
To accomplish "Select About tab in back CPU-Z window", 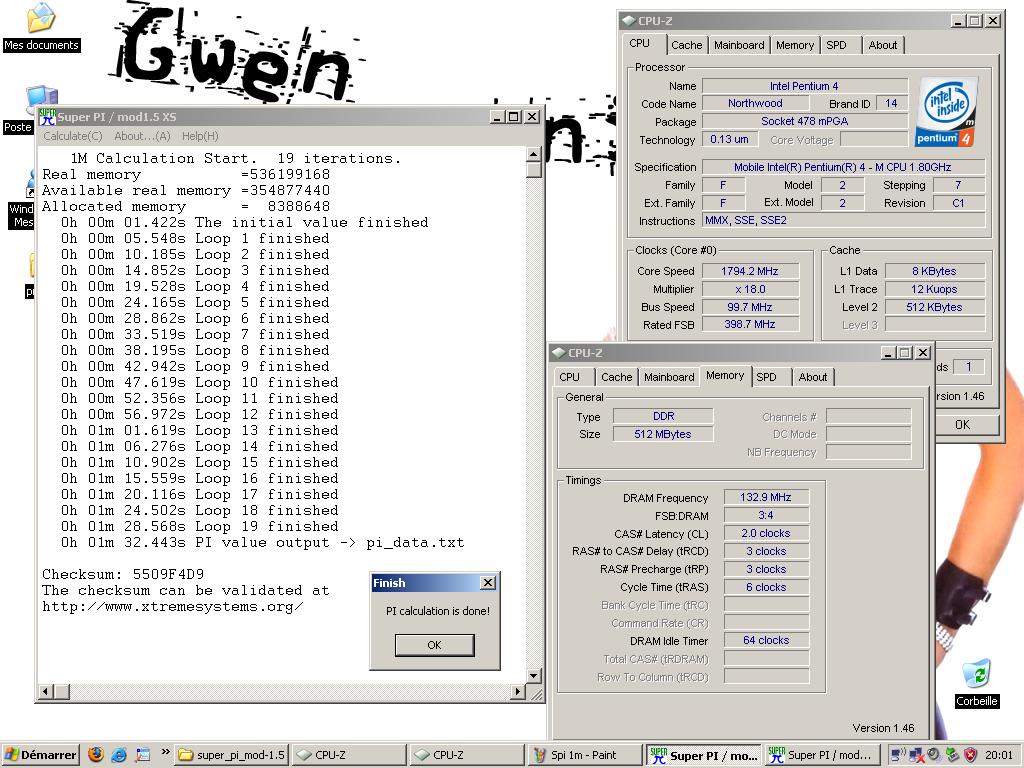I will (882, 45).
